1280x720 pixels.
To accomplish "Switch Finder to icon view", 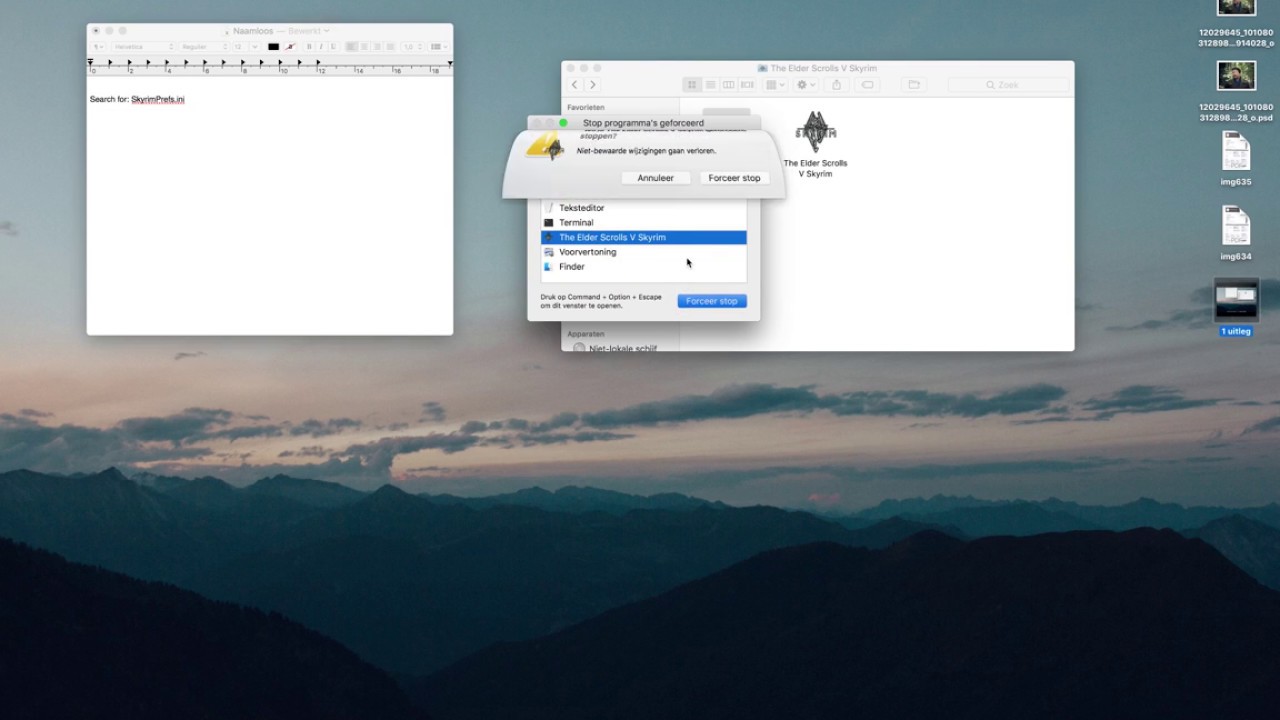I will point(692,85).
